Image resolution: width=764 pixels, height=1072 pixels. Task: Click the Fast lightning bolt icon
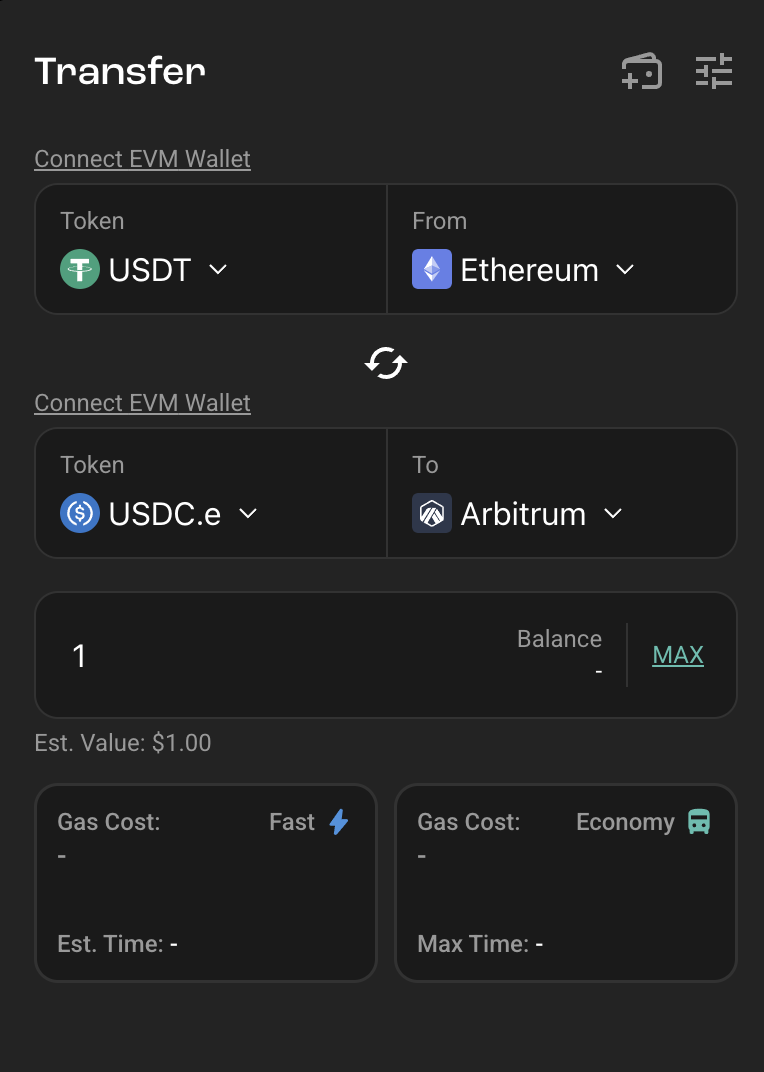click(339, 822)
